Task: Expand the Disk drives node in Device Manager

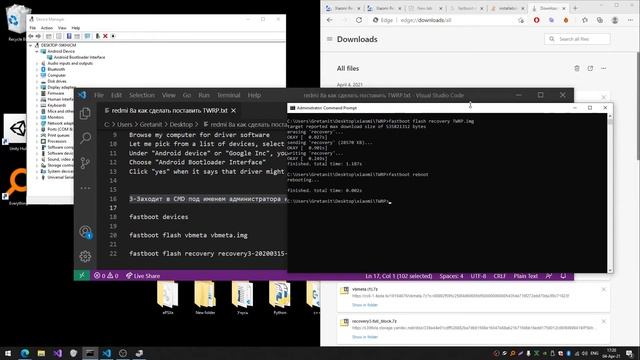Action: point(37,81)
